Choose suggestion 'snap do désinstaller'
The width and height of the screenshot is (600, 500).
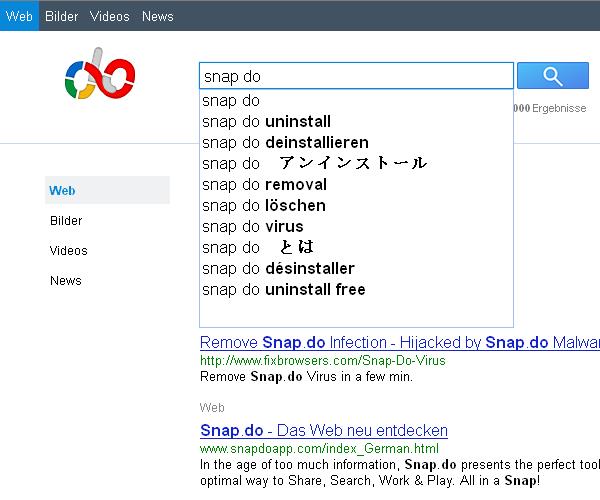coord(356,269)
